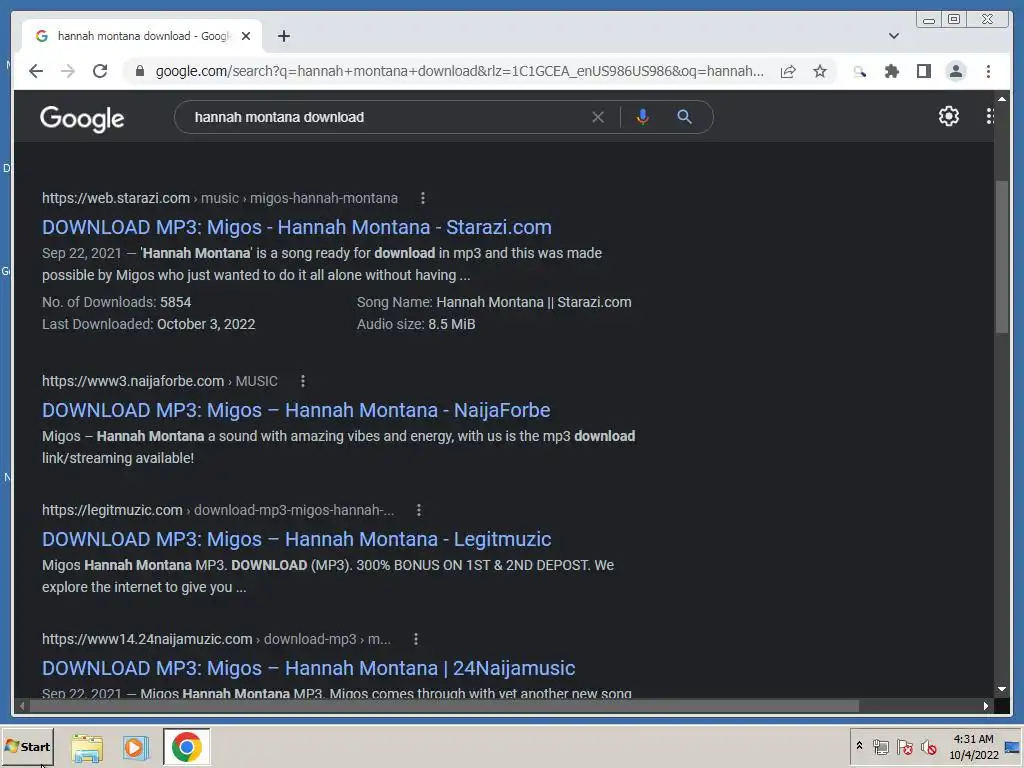The image size is (1024, 768).
Task: Open Action Center flag tray icon
Action: pos(904,747)
